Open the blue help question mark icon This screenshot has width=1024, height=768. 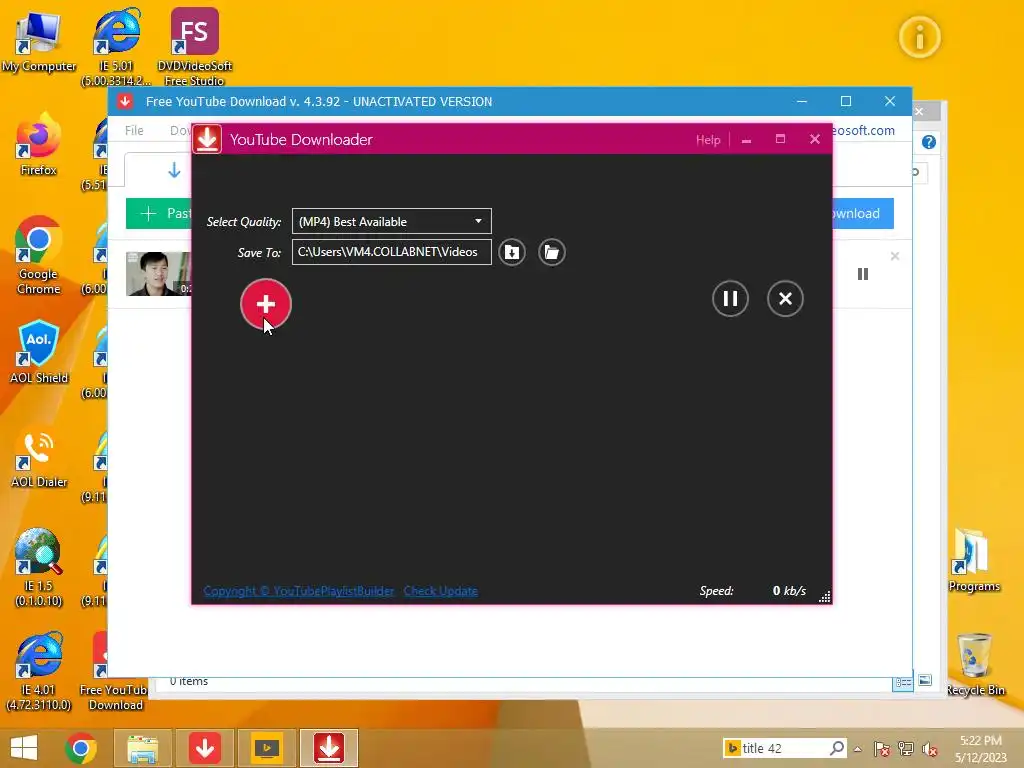pyautogui.click(x=929, y=142)
